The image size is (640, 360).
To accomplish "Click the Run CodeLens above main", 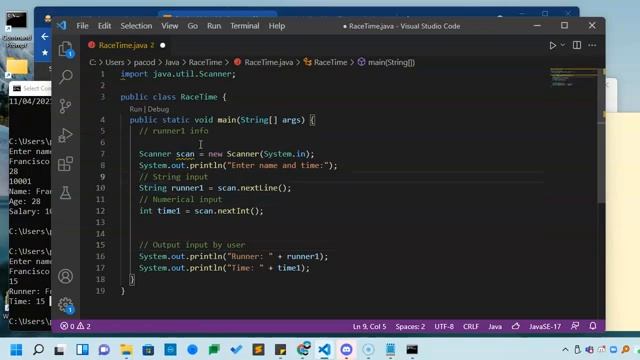I will pos(136,109).
